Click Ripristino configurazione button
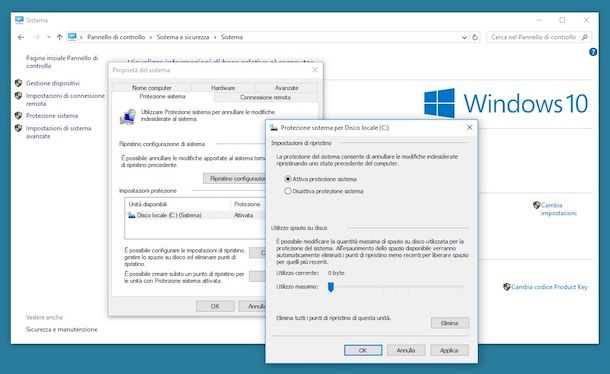The height and width of the screenshot is (374, 610). point(235,179)
